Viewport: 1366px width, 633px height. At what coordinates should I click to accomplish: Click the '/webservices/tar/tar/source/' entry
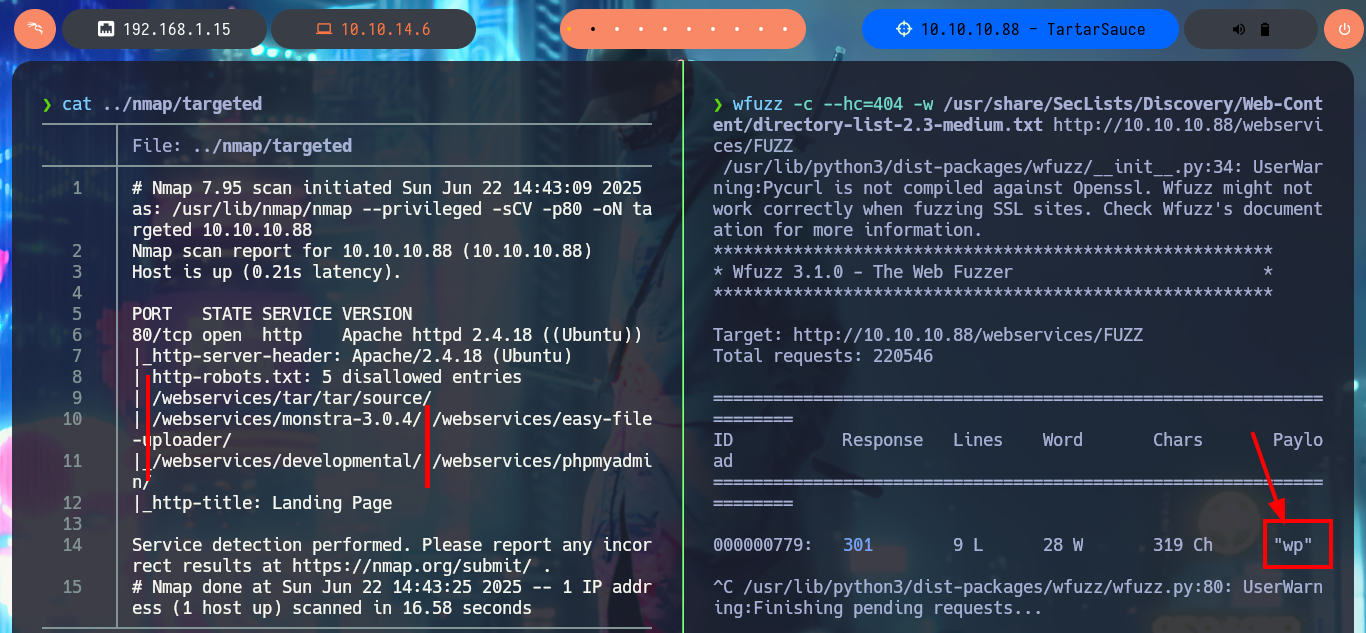point(292,398)
